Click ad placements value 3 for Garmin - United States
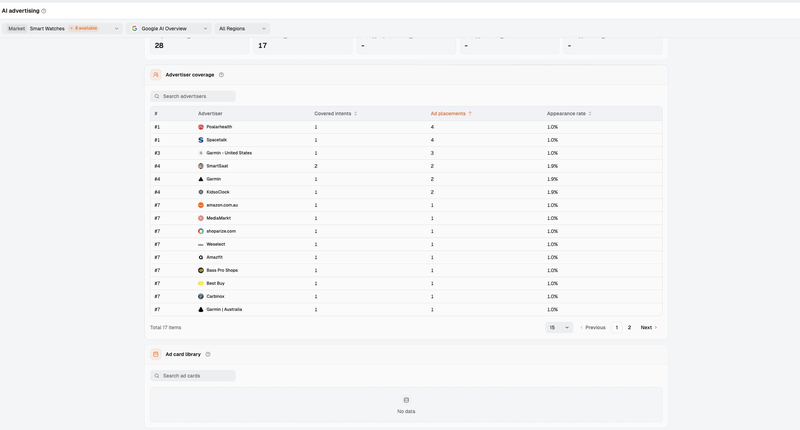This screenshot has width=800, height=430. pos(432,153)
